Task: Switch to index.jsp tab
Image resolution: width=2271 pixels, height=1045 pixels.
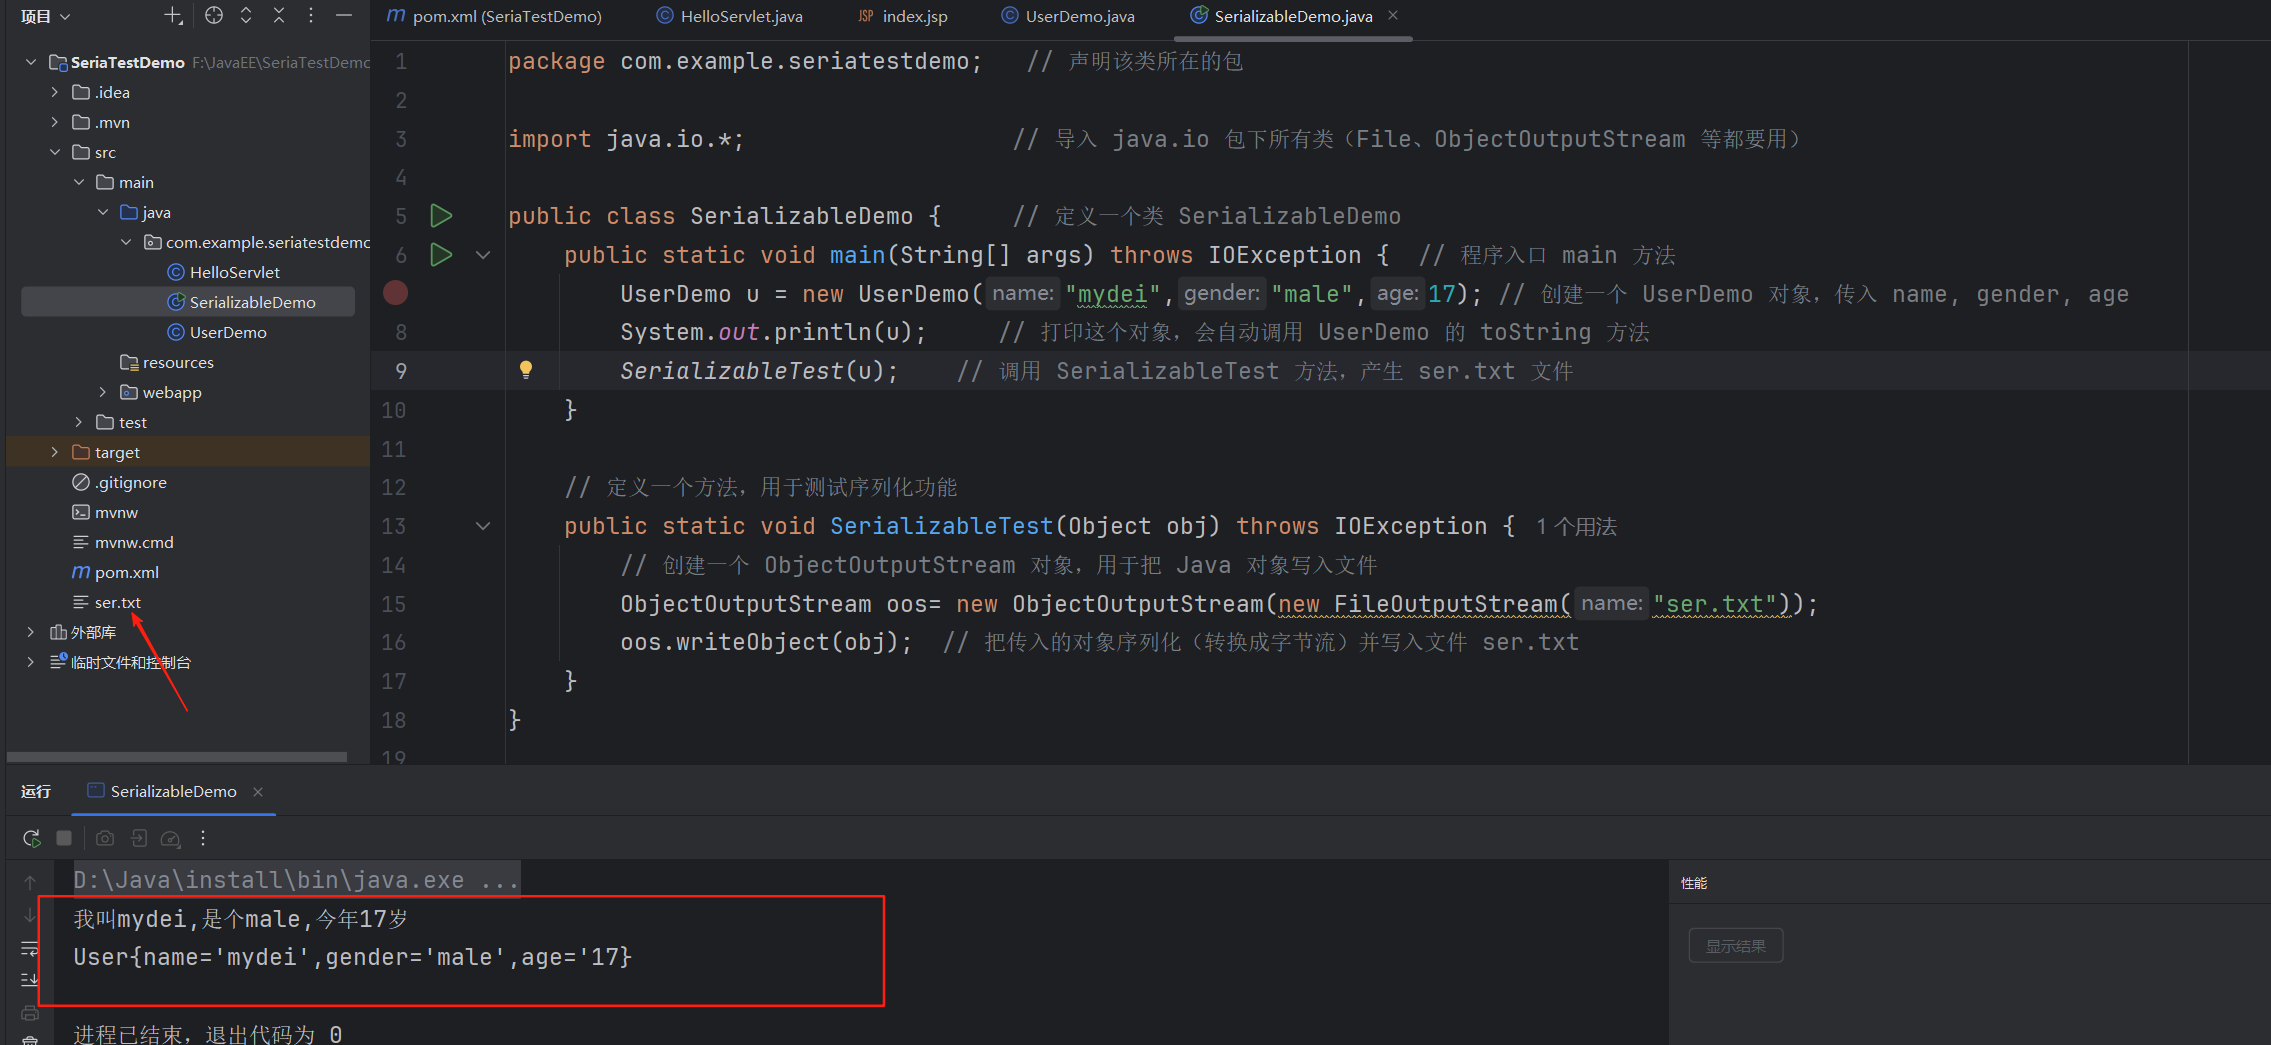Action: pyautogui.click(x=903, y=16)
